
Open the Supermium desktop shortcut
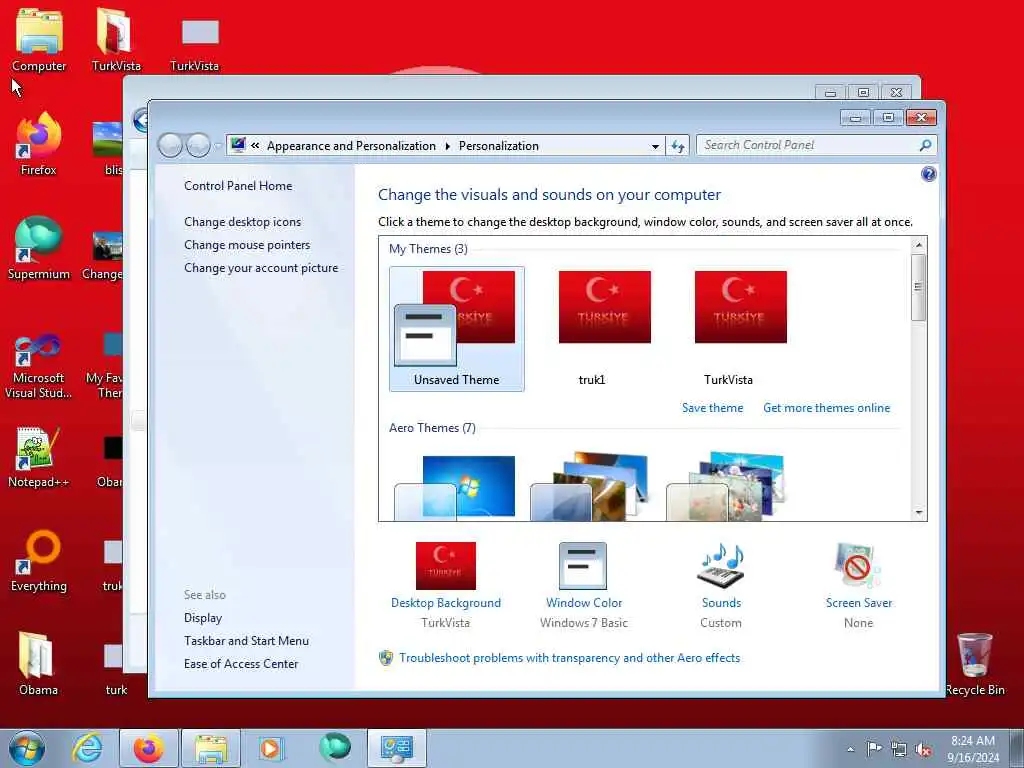pyautogui.click(x=39, y=248)
